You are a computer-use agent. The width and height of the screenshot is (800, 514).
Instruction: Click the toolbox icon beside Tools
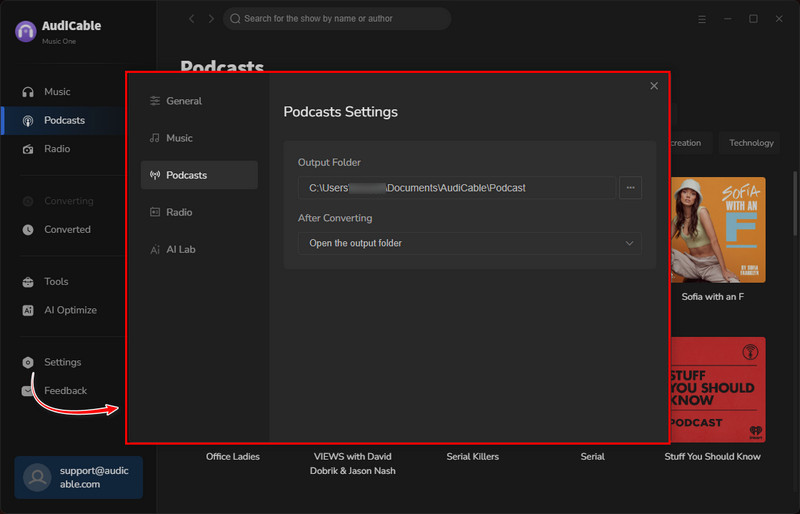coord(28,282)
